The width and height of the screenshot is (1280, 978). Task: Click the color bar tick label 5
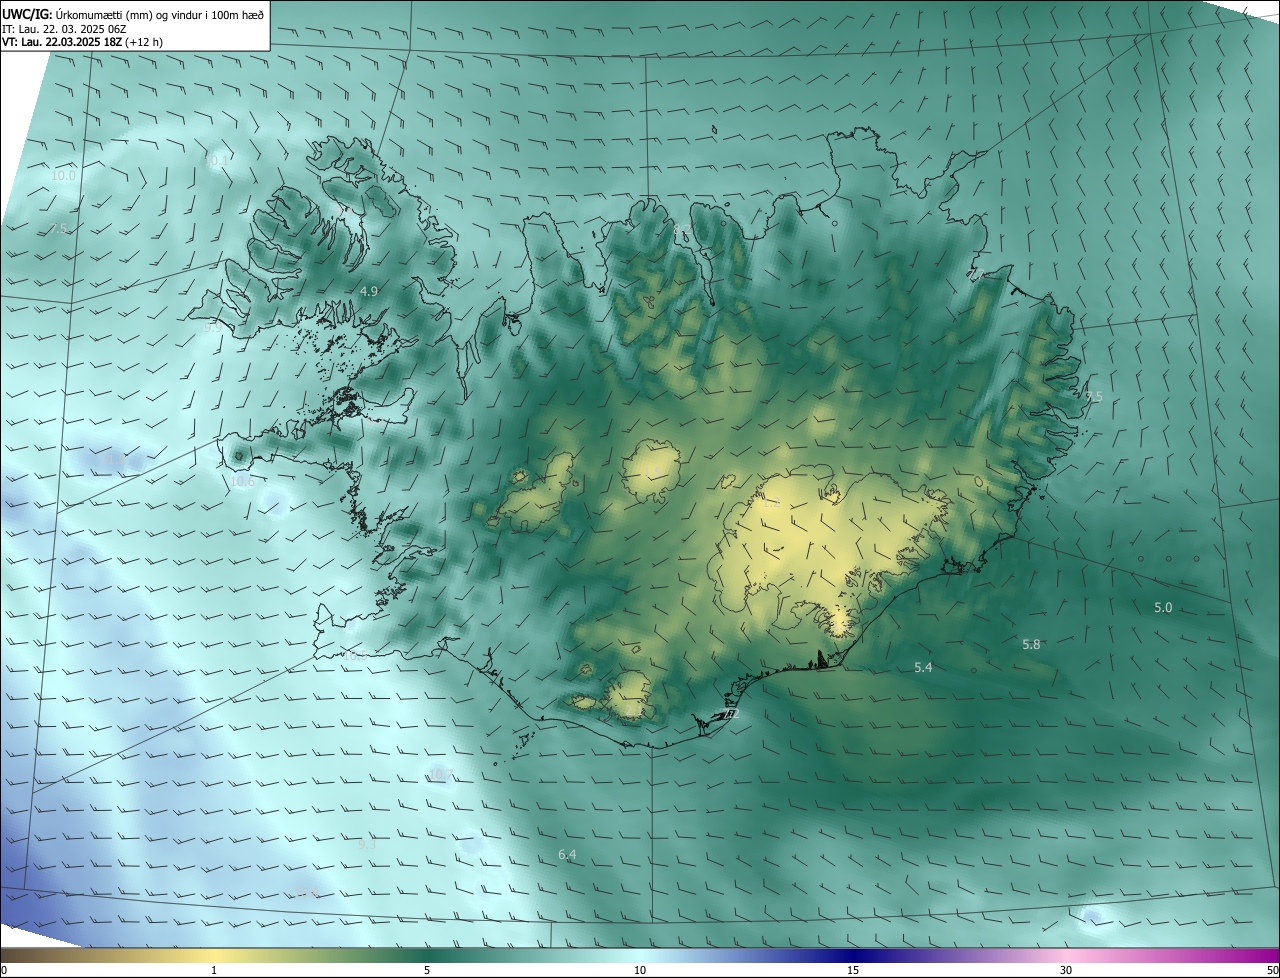pos(427,970)
